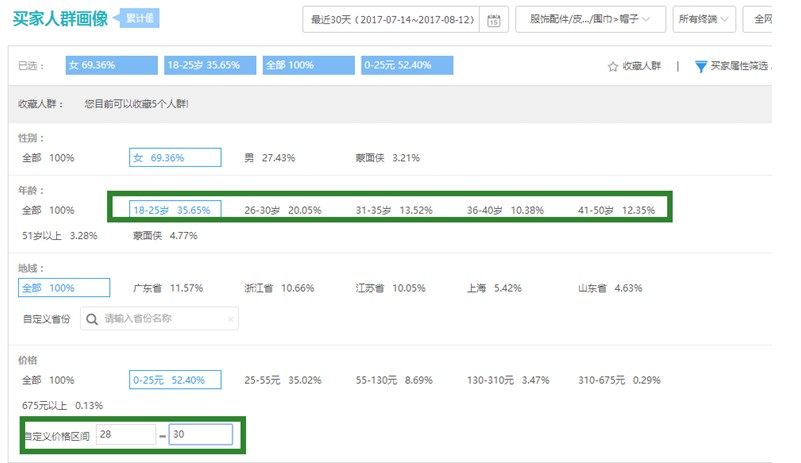Select age 41-50岁 12.35%
The image size is (801, 463).
point(616,210)
